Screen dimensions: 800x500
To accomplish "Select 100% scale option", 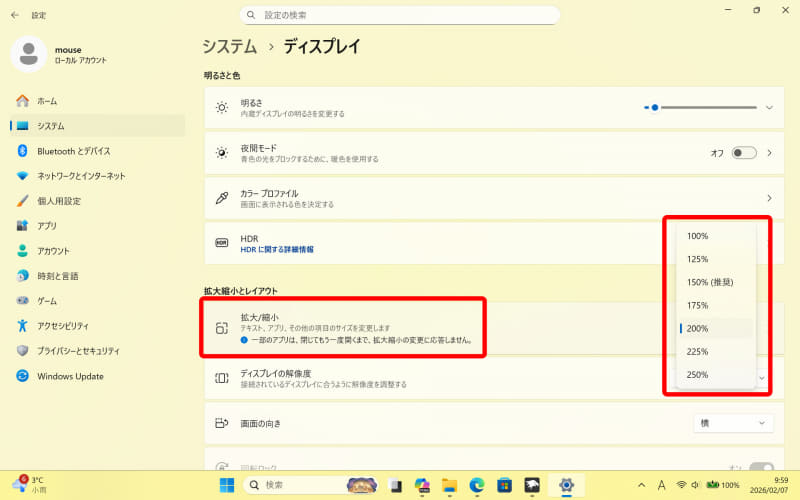I will coord(715,236).
